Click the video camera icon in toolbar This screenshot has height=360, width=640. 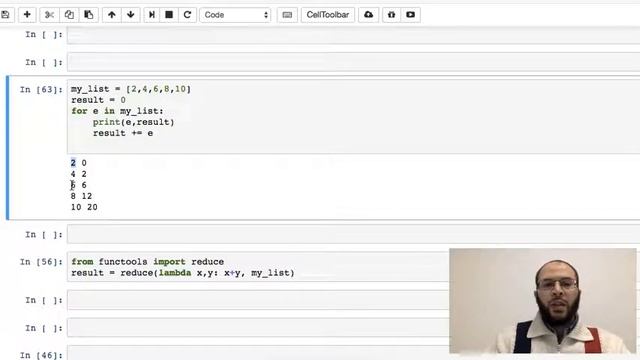(x=410, y=15)
